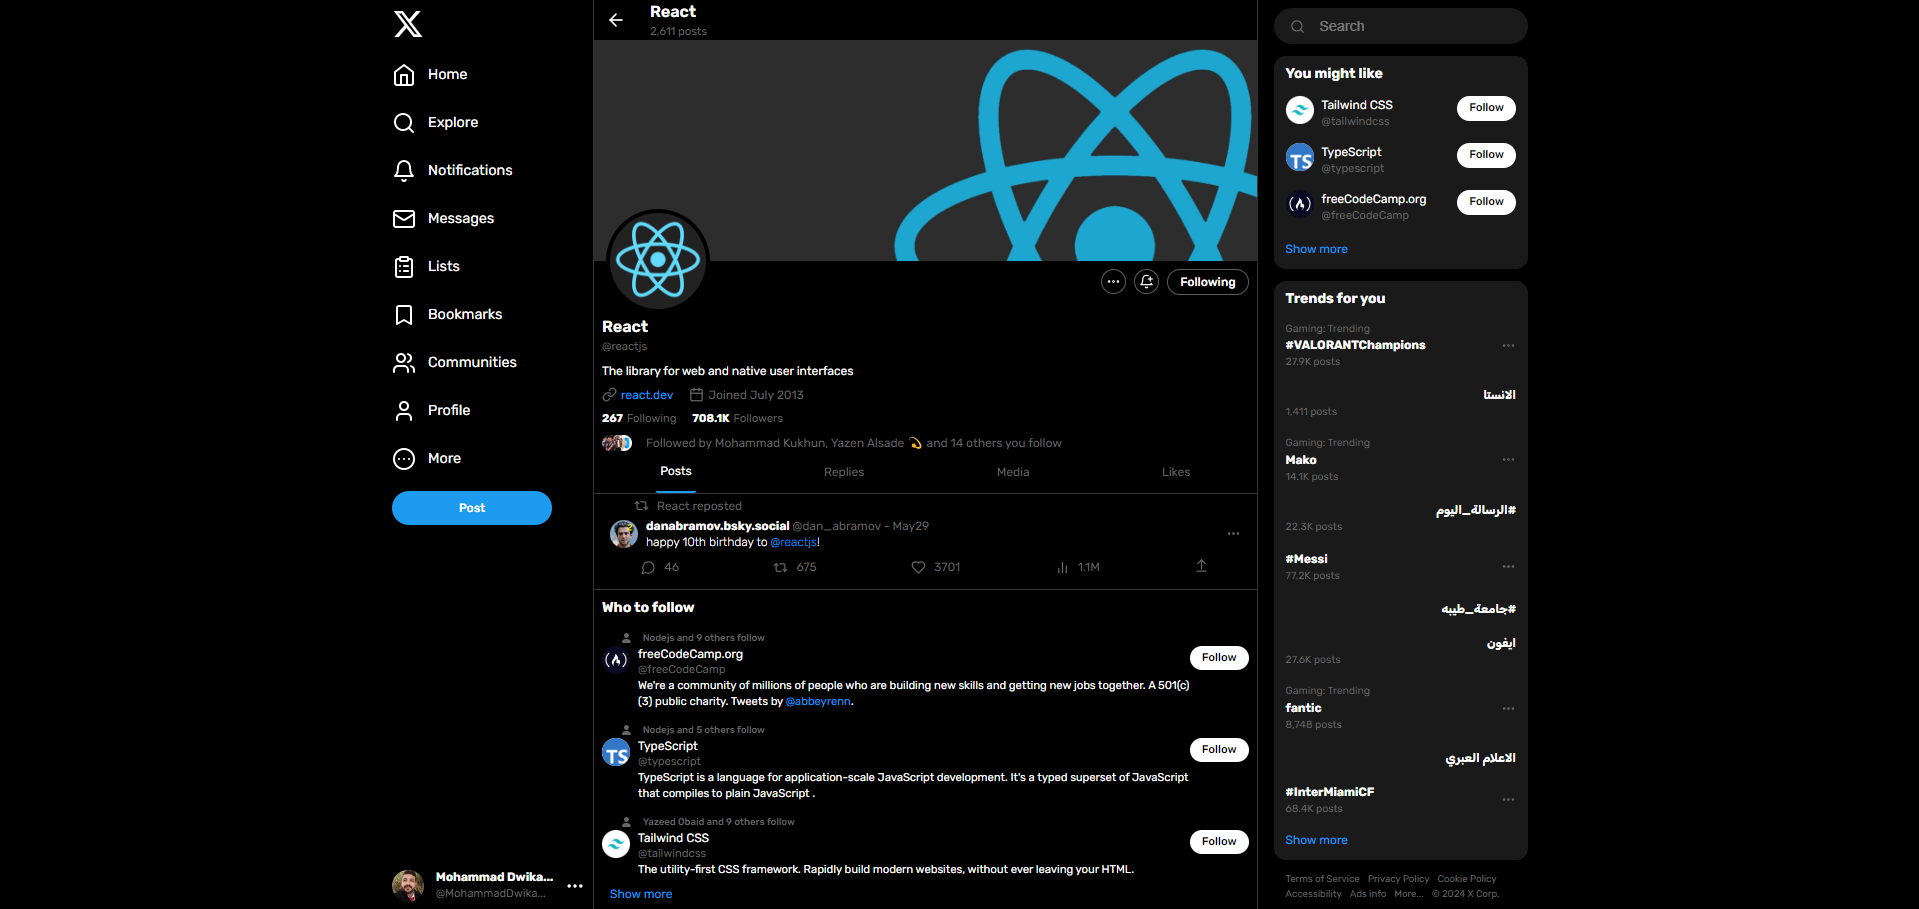Image resolution: width=1919 pixels, height=909 pixels.
Task: Open Ads info footer link
Action: pos(1368,894)
